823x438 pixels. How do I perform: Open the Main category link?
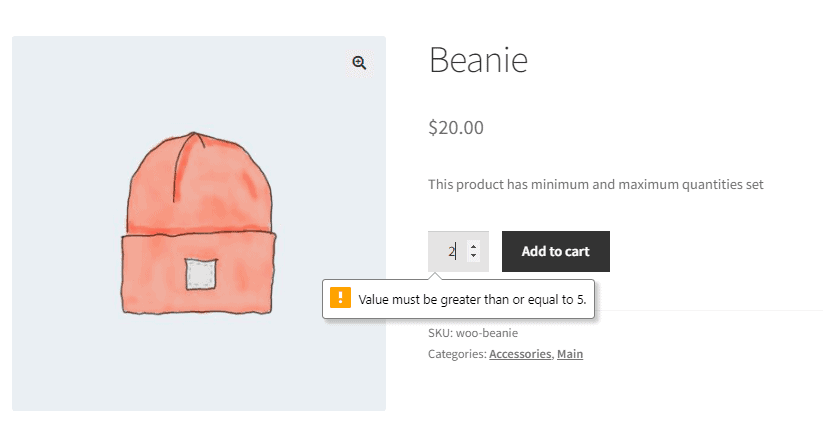tap(570, 354)
